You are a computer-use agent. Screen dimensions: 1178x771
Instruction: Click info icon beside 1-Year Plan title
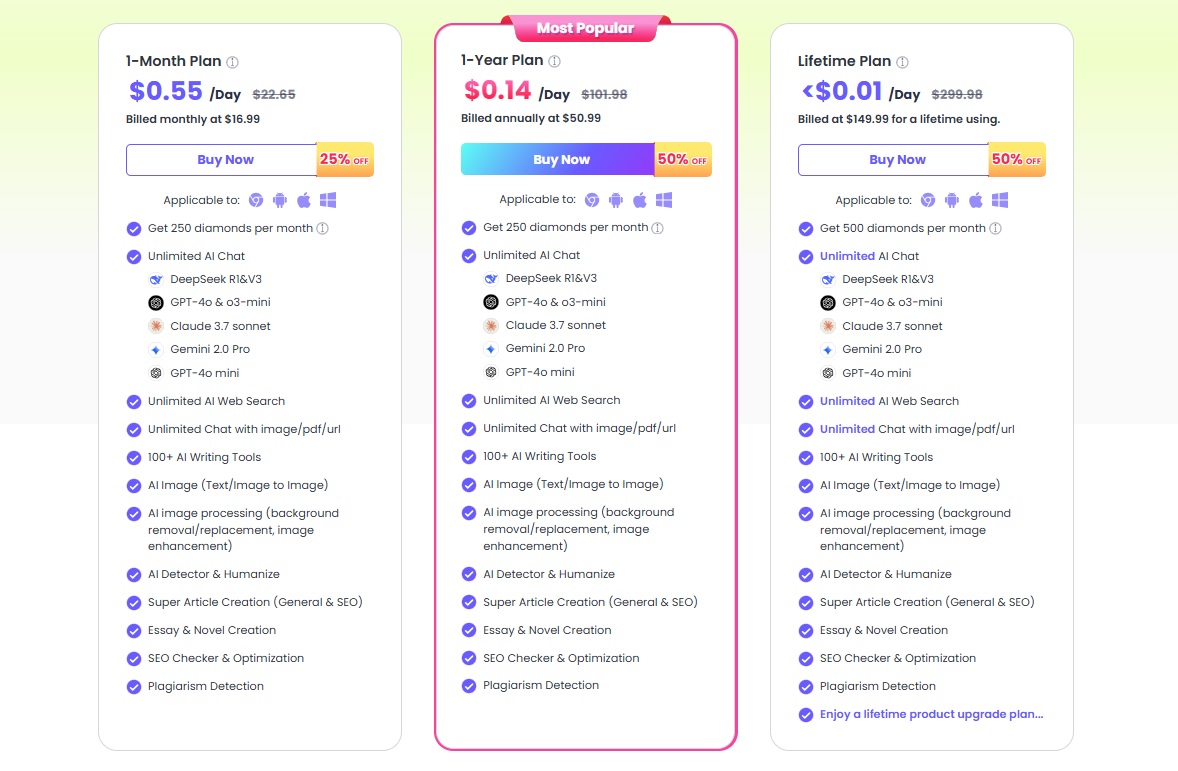[554, 61]
